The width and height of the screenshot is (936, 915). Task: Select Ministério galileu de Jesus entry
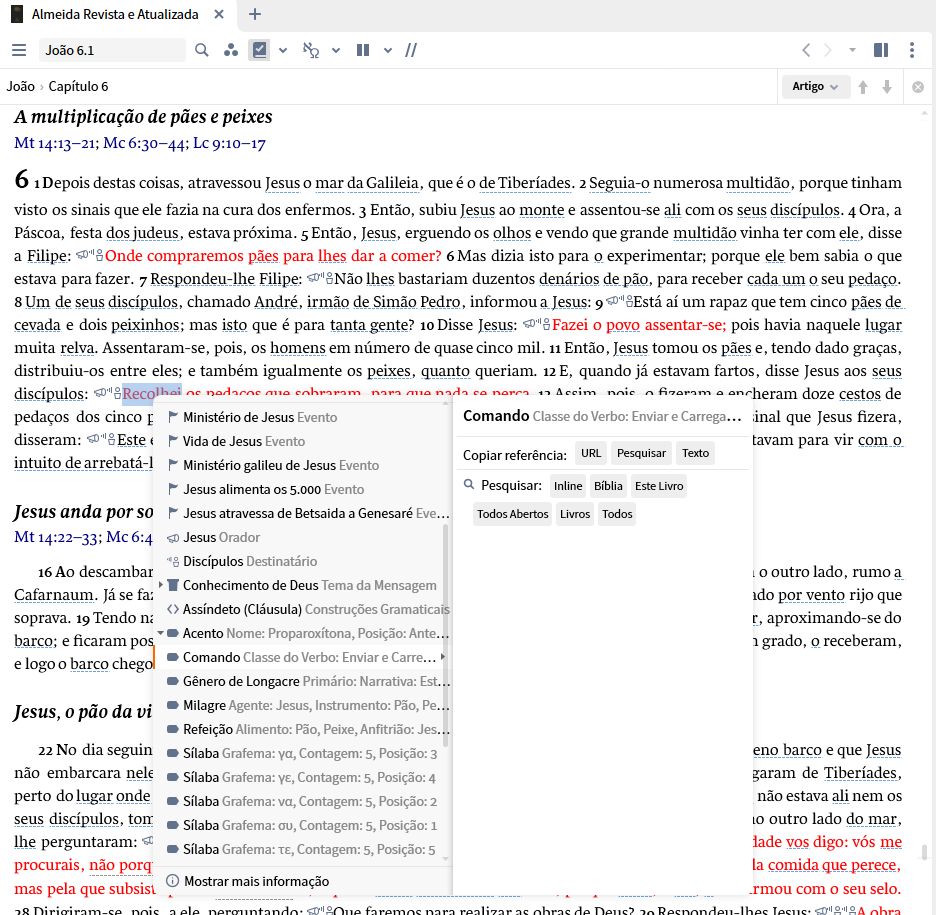click(x=302, y=465)
